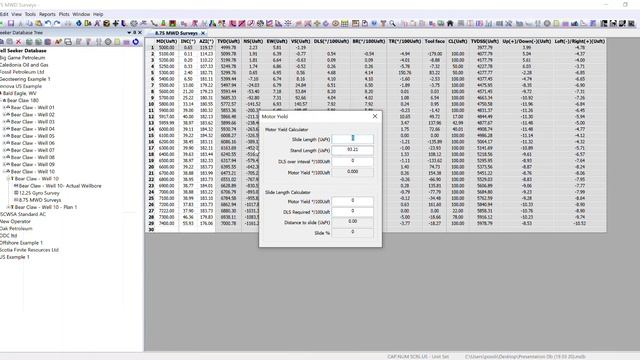This screenshot has height=360, width=640.
Task: Open the Window menu
Action: pos(81,14)
